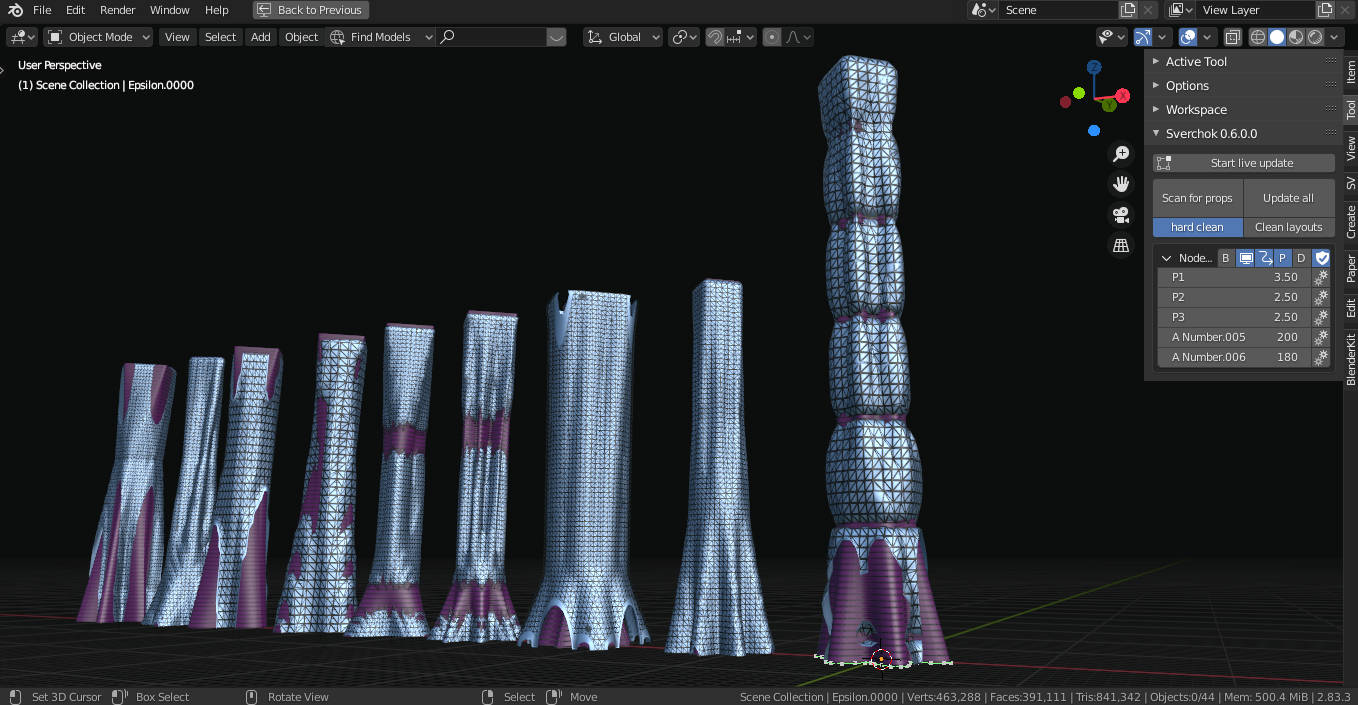Open viewport Object menu
The width and height of the screenshot is (1358, 705).
pos(301,37)
